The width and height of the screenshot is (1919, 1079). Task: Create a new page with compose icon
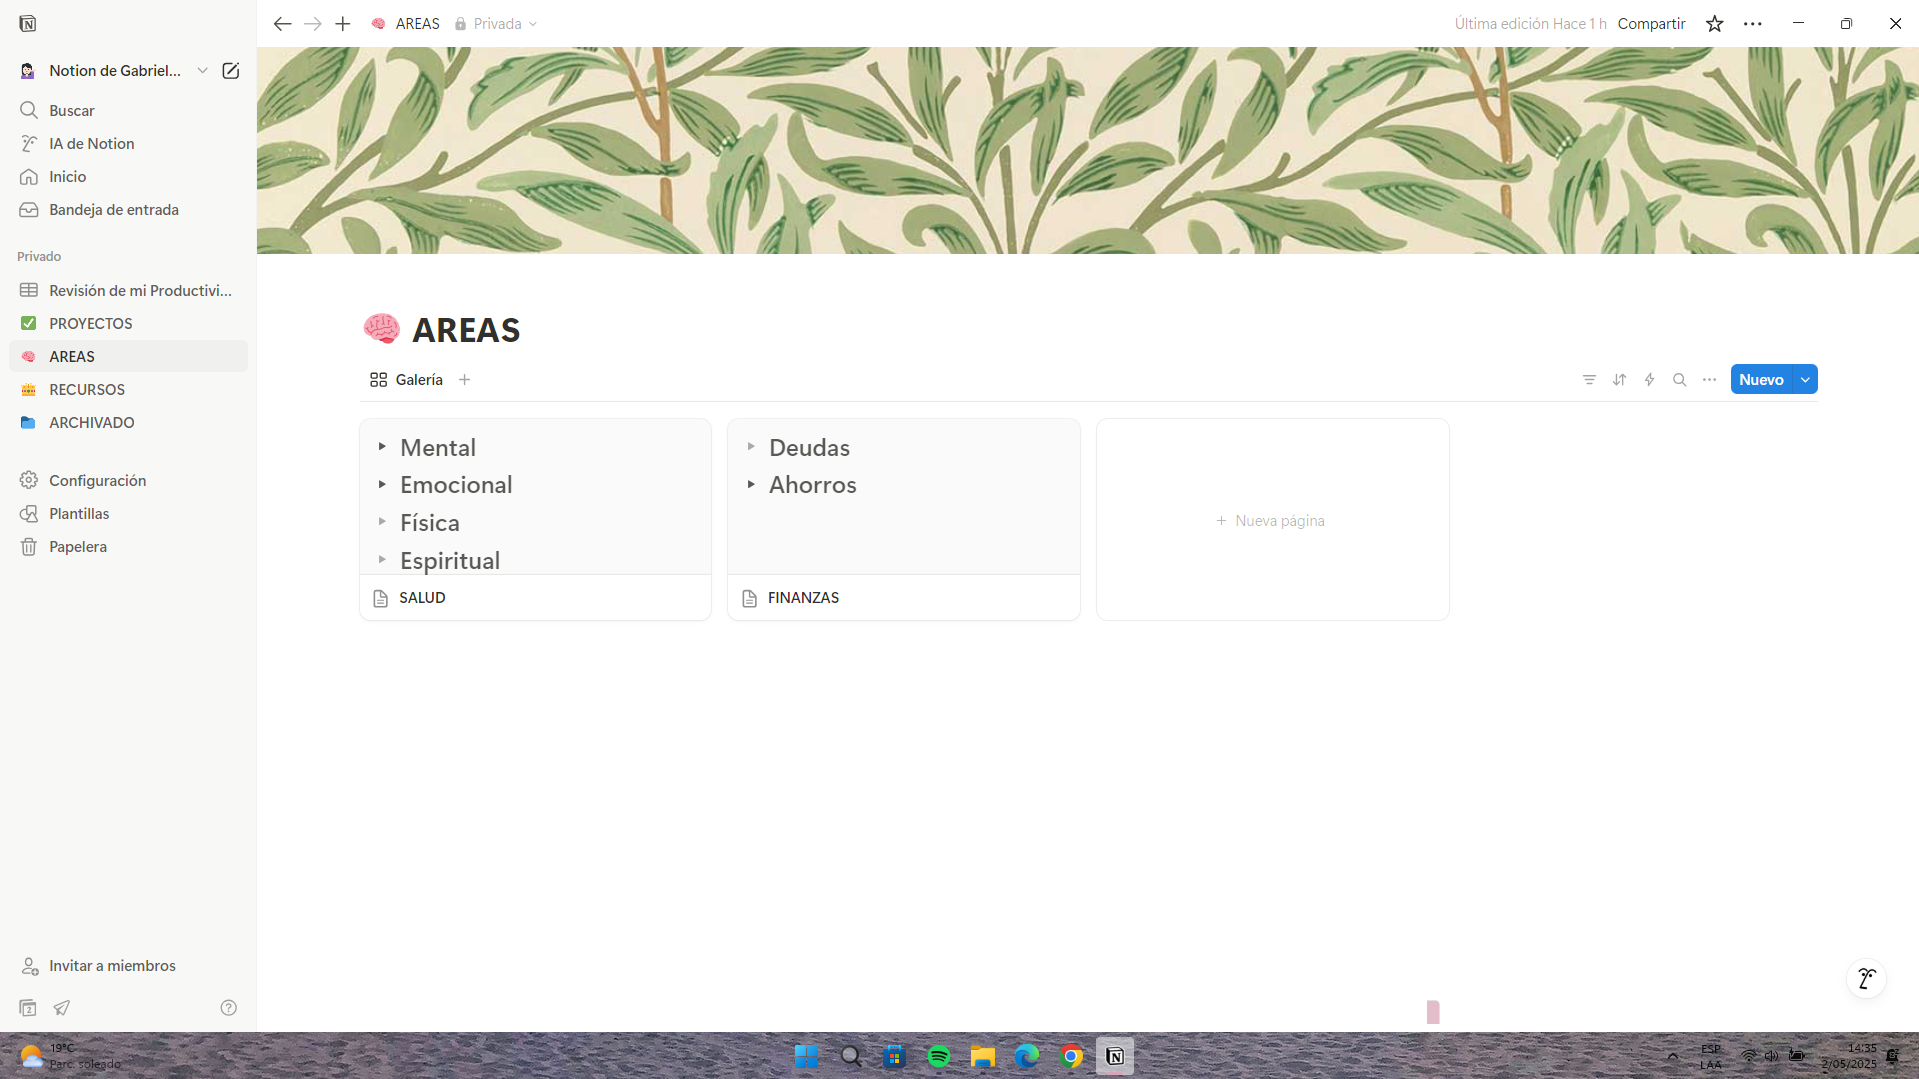point(231,71)
